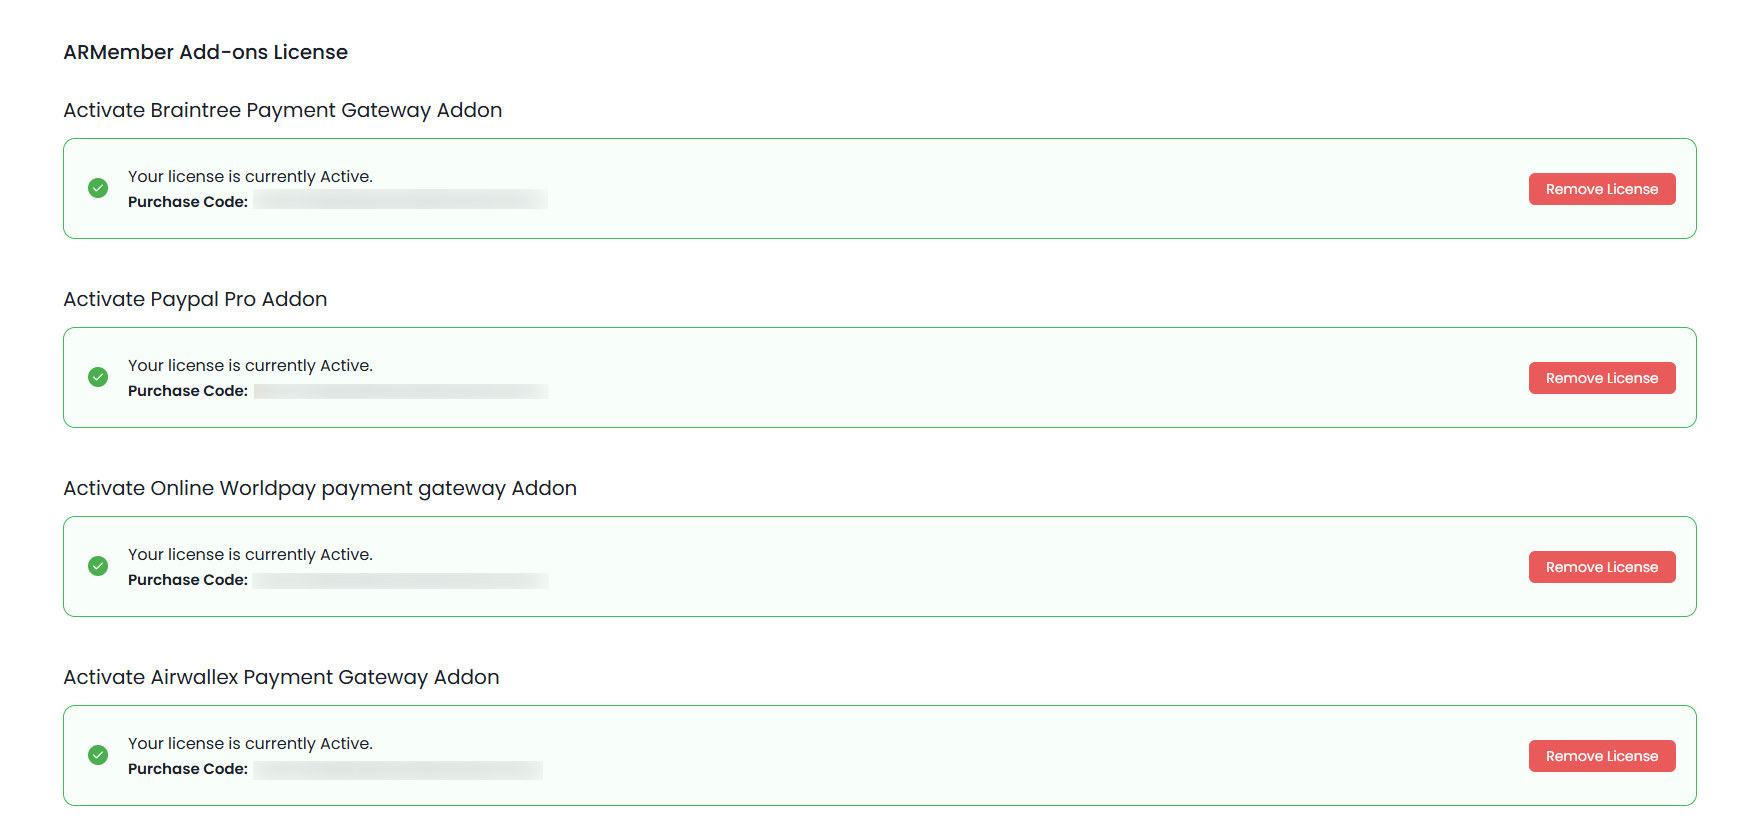The width and height of the screenshot is (1754, 833).
Task: Click the active-status circle beside Paypal Pro code
Action: (x=97, y=377)
